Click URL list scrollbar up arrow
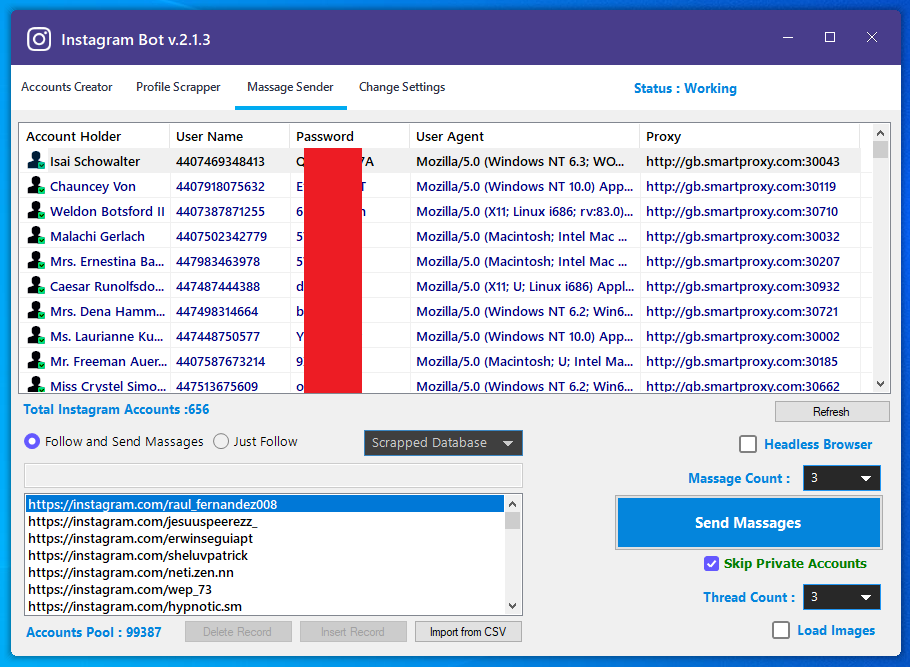This screenshot has height=667, width=910. tap(512, 504)
